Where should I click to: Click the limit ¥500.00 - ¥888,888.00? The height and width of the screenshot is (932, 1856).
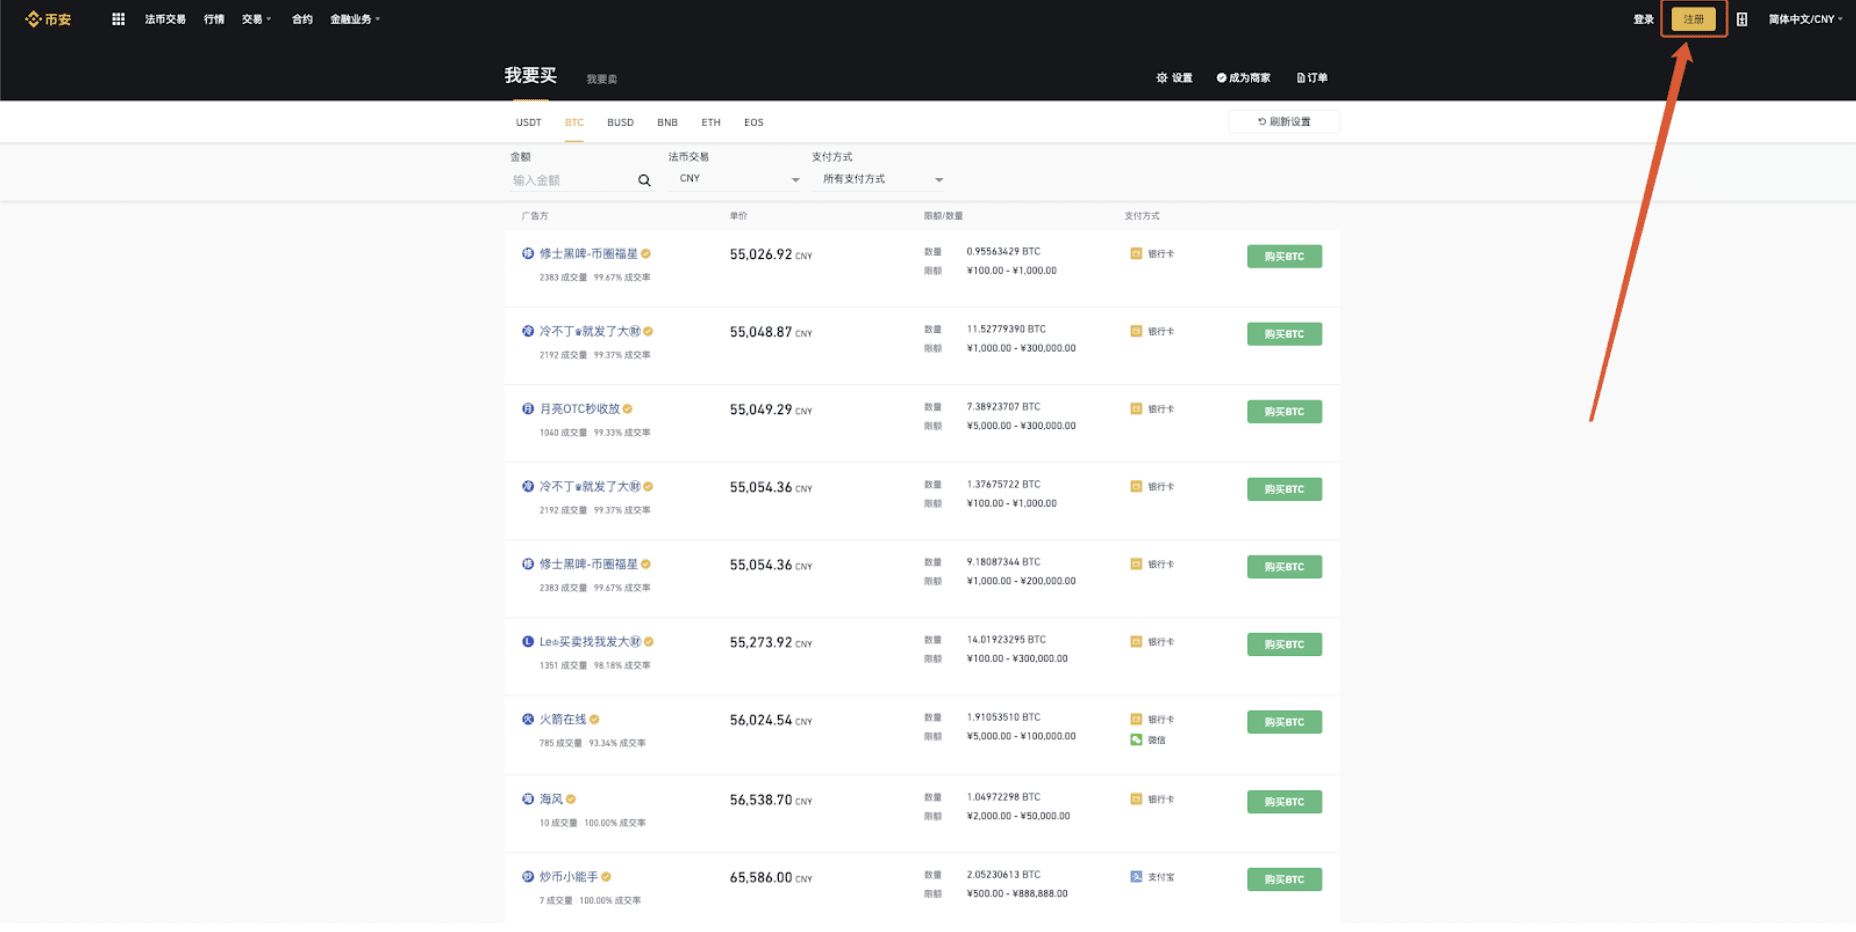coord(1017,894)
